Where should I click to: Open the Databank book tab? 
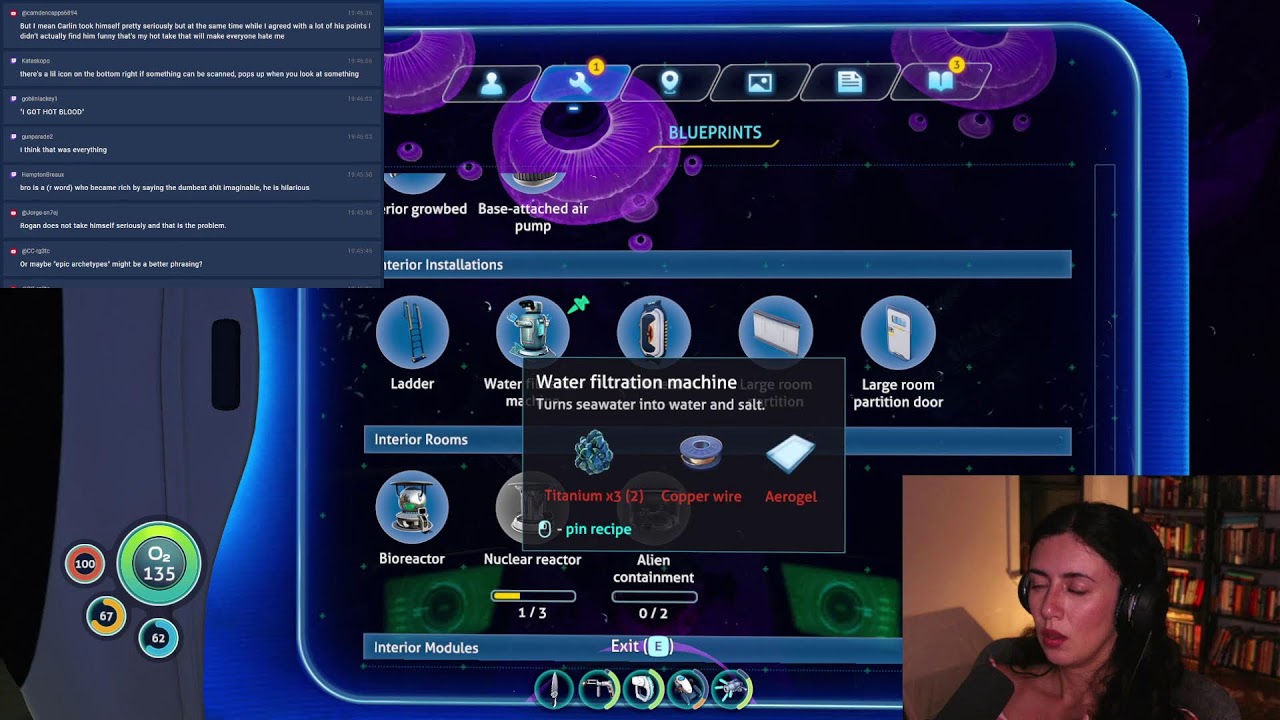click(940, 83)
